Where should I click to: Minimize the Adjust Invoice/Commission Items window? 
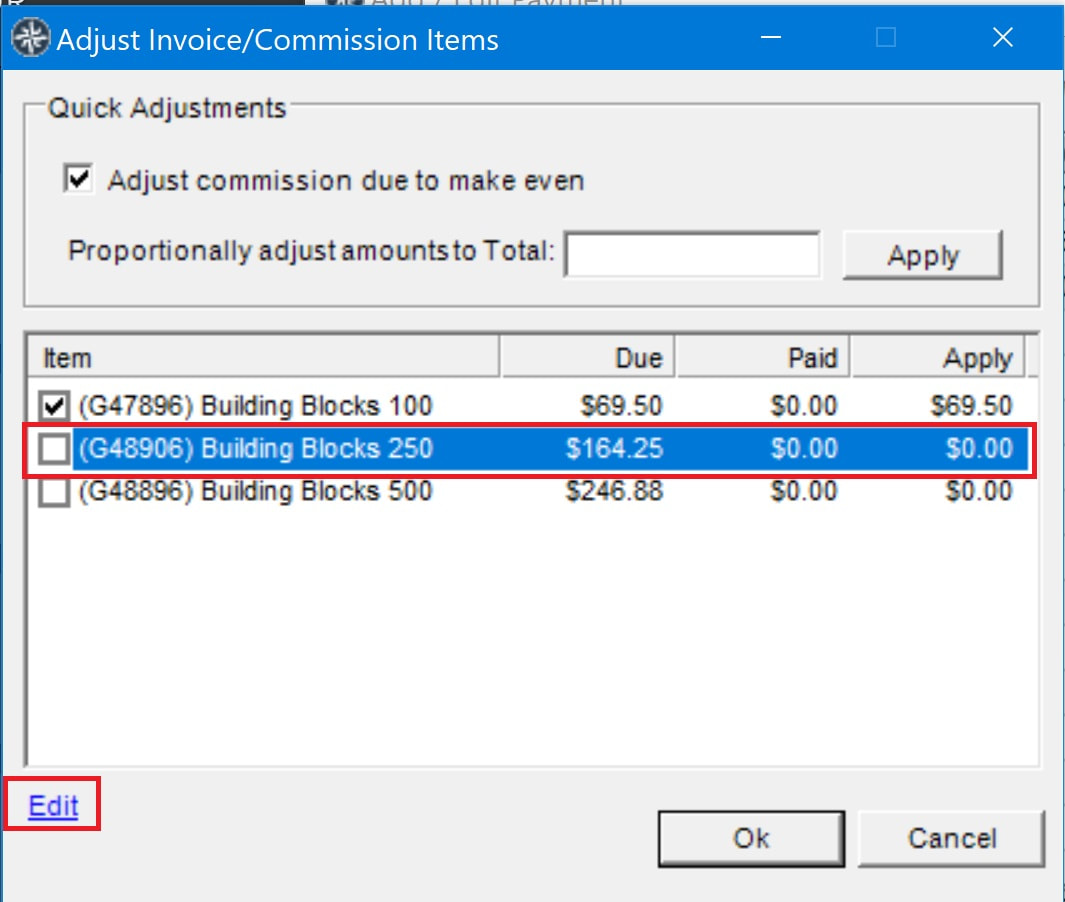click(x=771, y=37)
